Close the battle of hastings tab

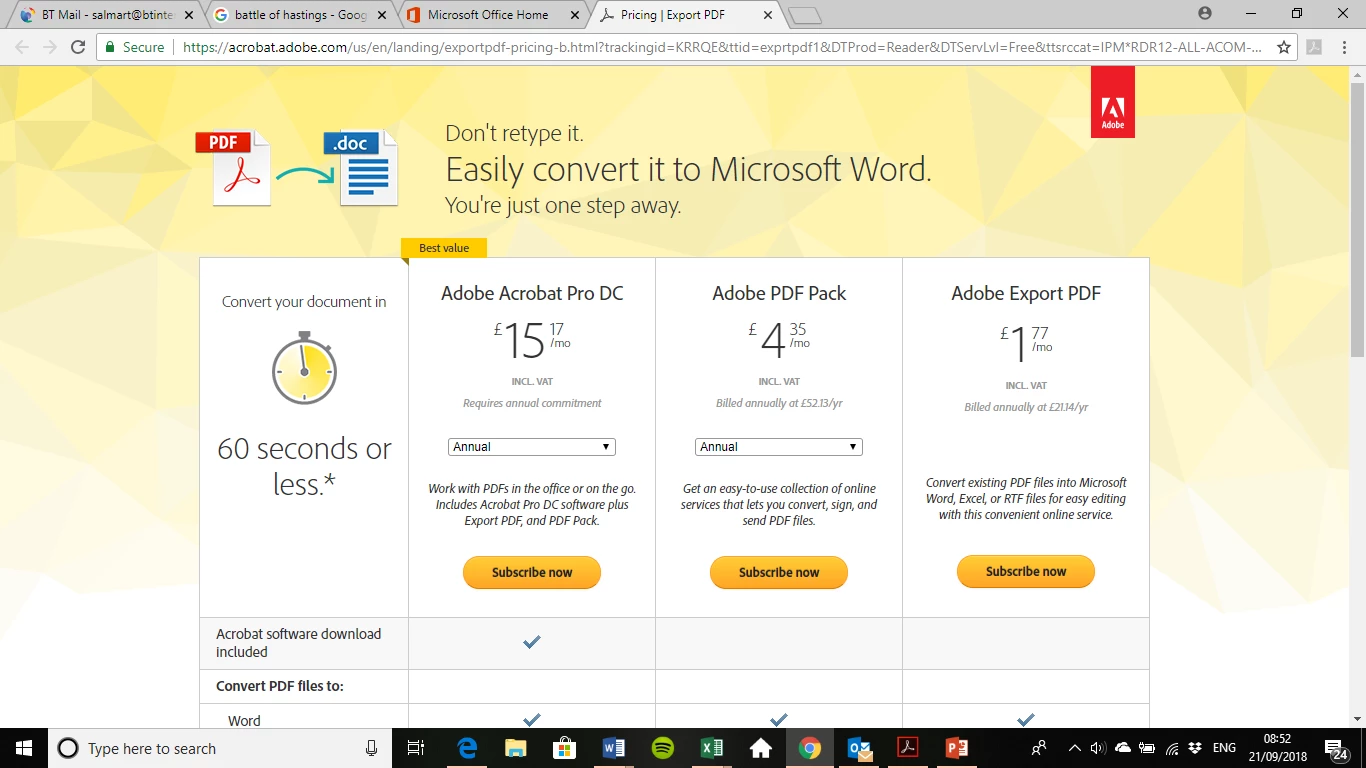[380, 15]
